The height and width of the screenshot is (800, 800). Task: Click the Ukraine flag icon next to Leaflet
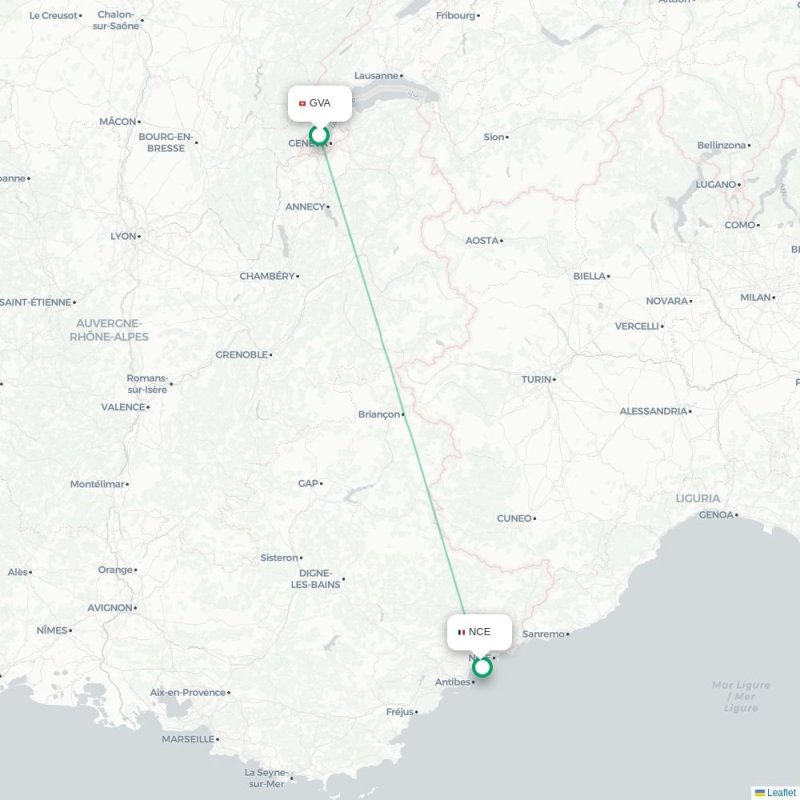(x=760, y=792)
